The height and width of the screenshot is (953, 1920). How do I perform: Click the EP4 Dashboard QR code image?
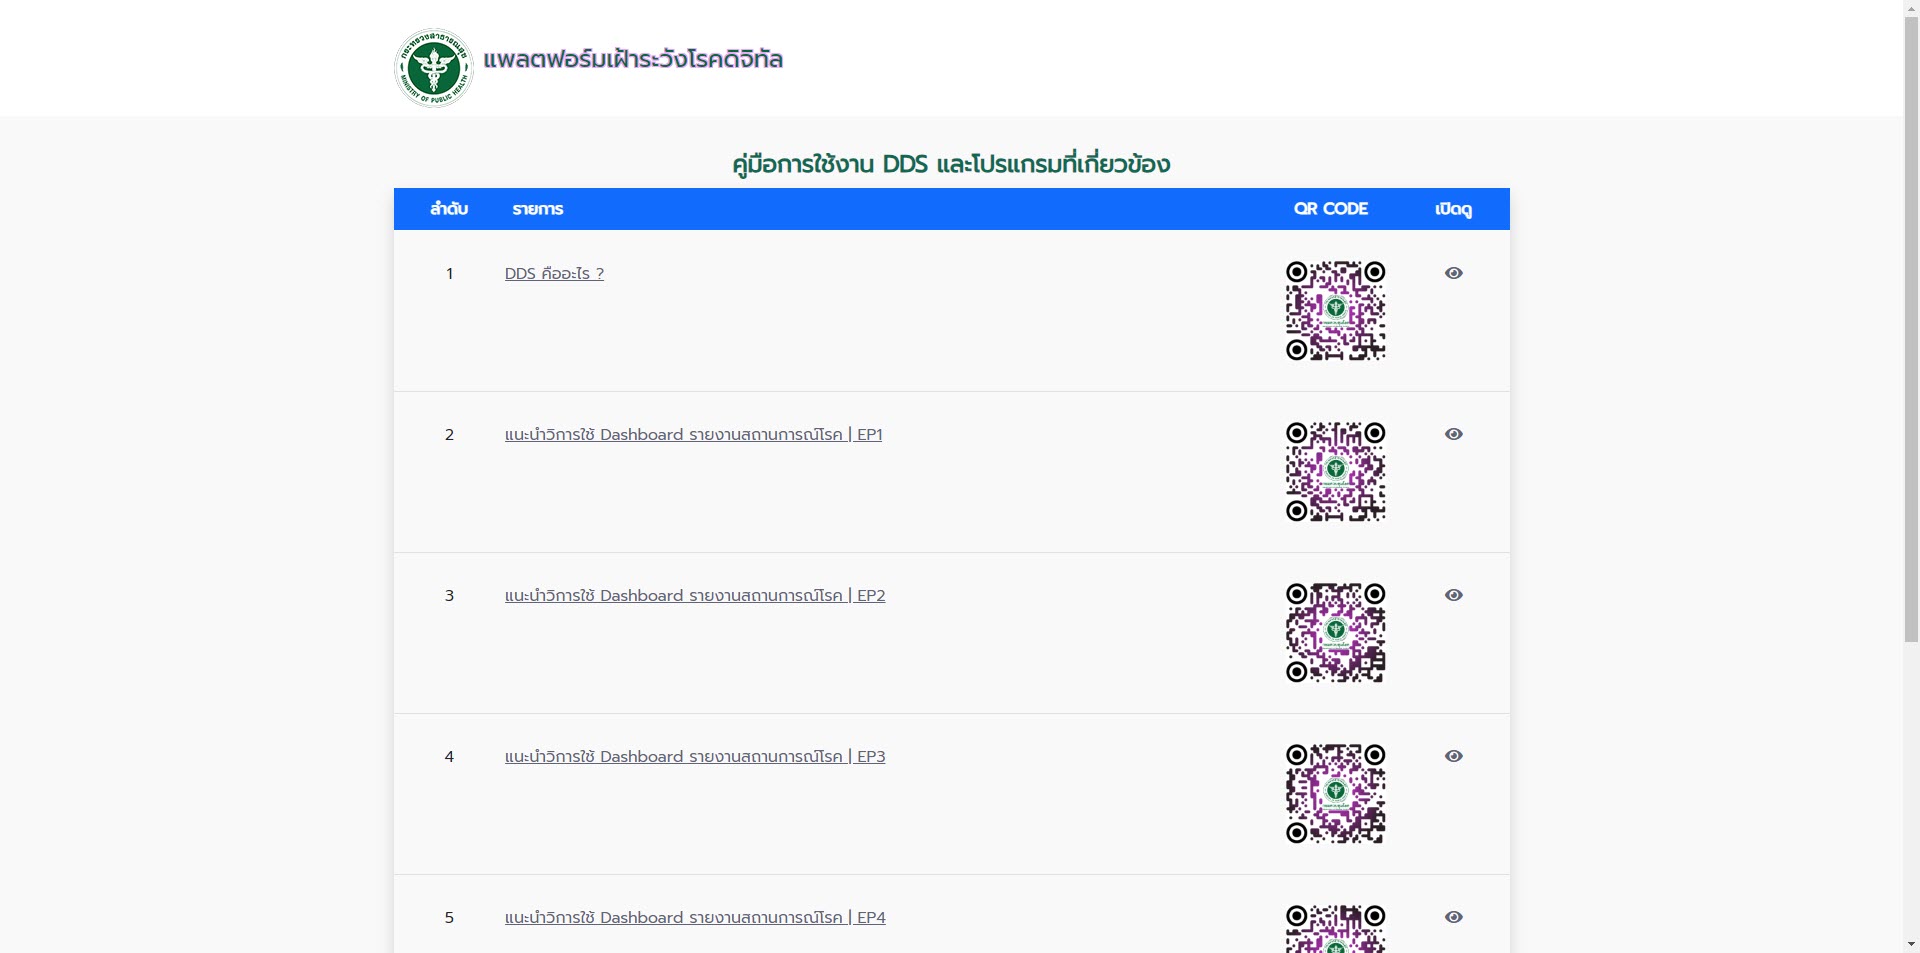coord(1335,930)
